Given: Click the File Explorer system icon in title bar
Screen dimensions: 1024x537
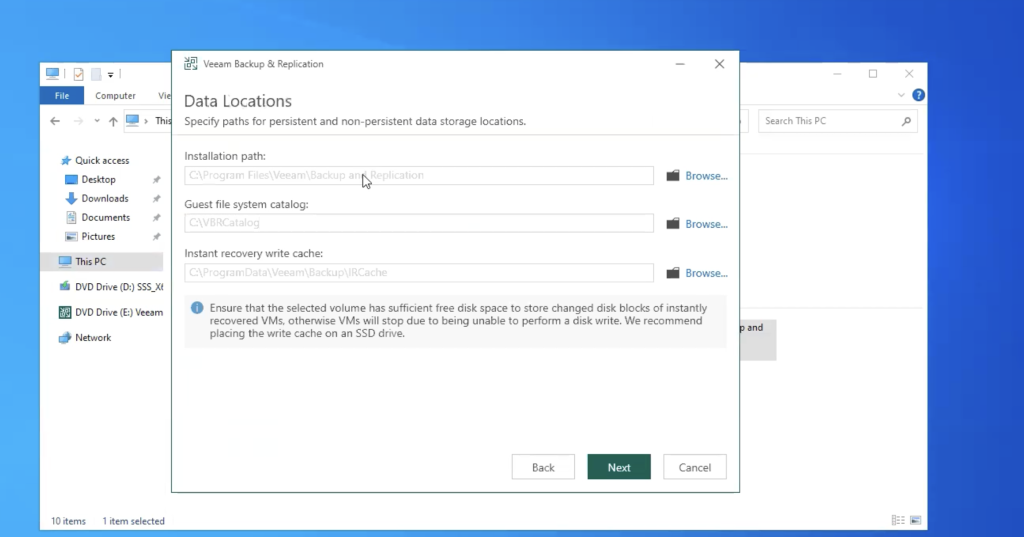Looking at the screenshot, I should click(x=52, y=73).
